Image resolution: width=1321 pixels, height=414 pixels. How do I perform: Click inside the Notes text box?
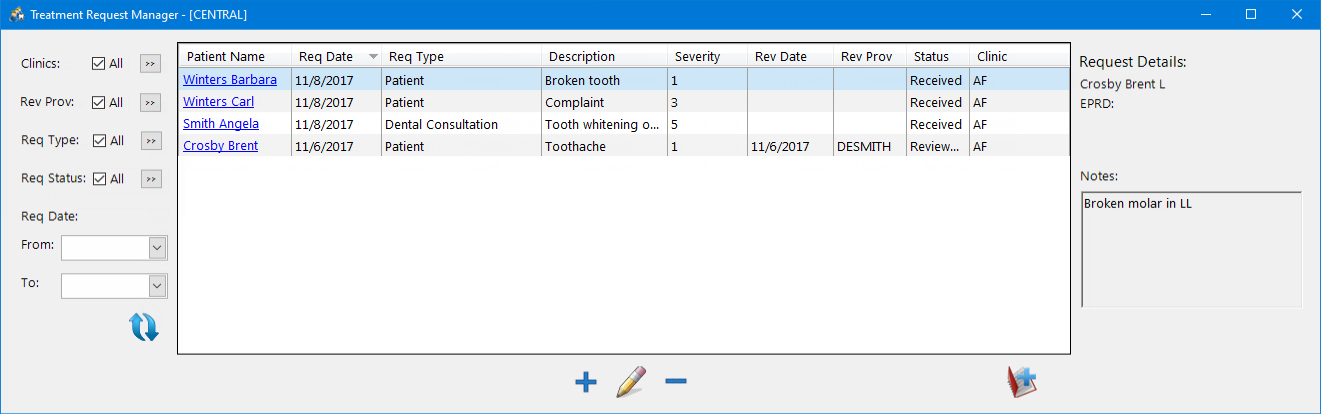pyautogui.click(x=1190, y=250)
